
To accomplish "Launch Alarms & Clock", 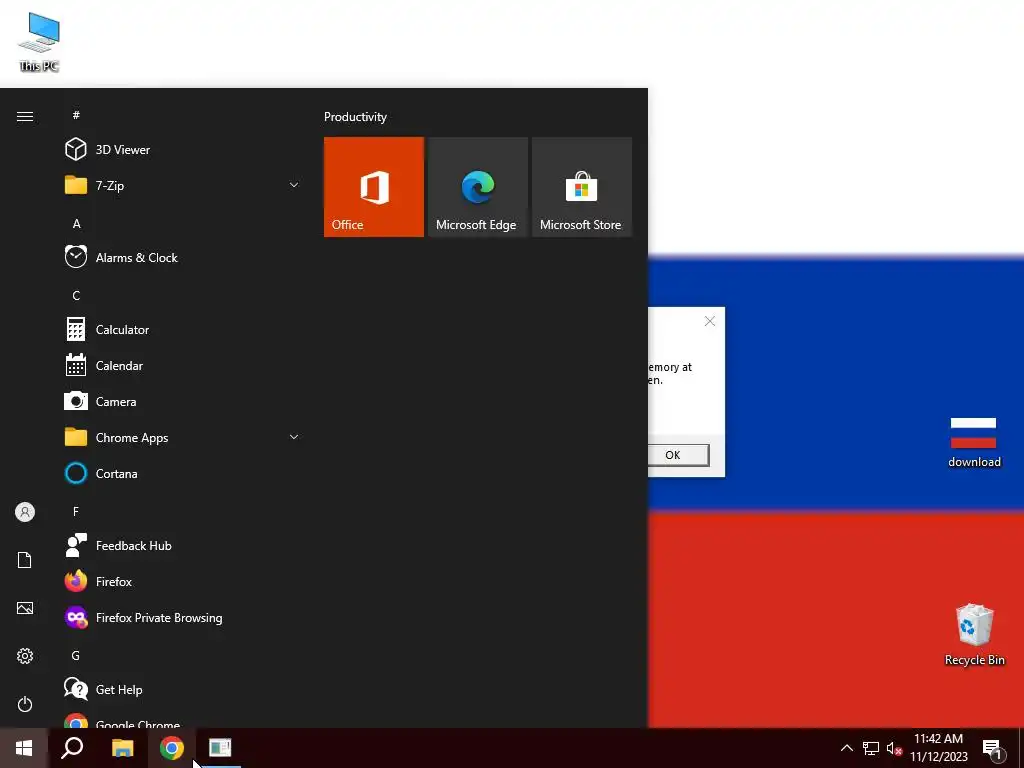I will point(183,257).
